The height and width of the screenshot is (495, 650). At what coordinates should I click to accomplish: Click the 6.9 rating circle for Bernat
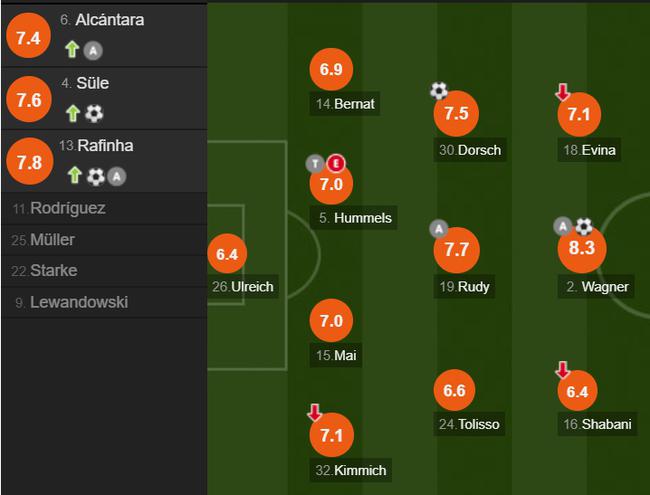[x=331, y=69]
